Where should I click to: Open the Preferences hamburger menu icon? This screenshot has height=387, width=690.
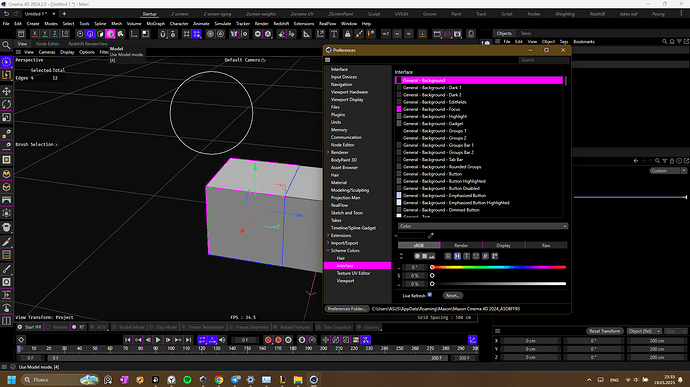point(328,60)
